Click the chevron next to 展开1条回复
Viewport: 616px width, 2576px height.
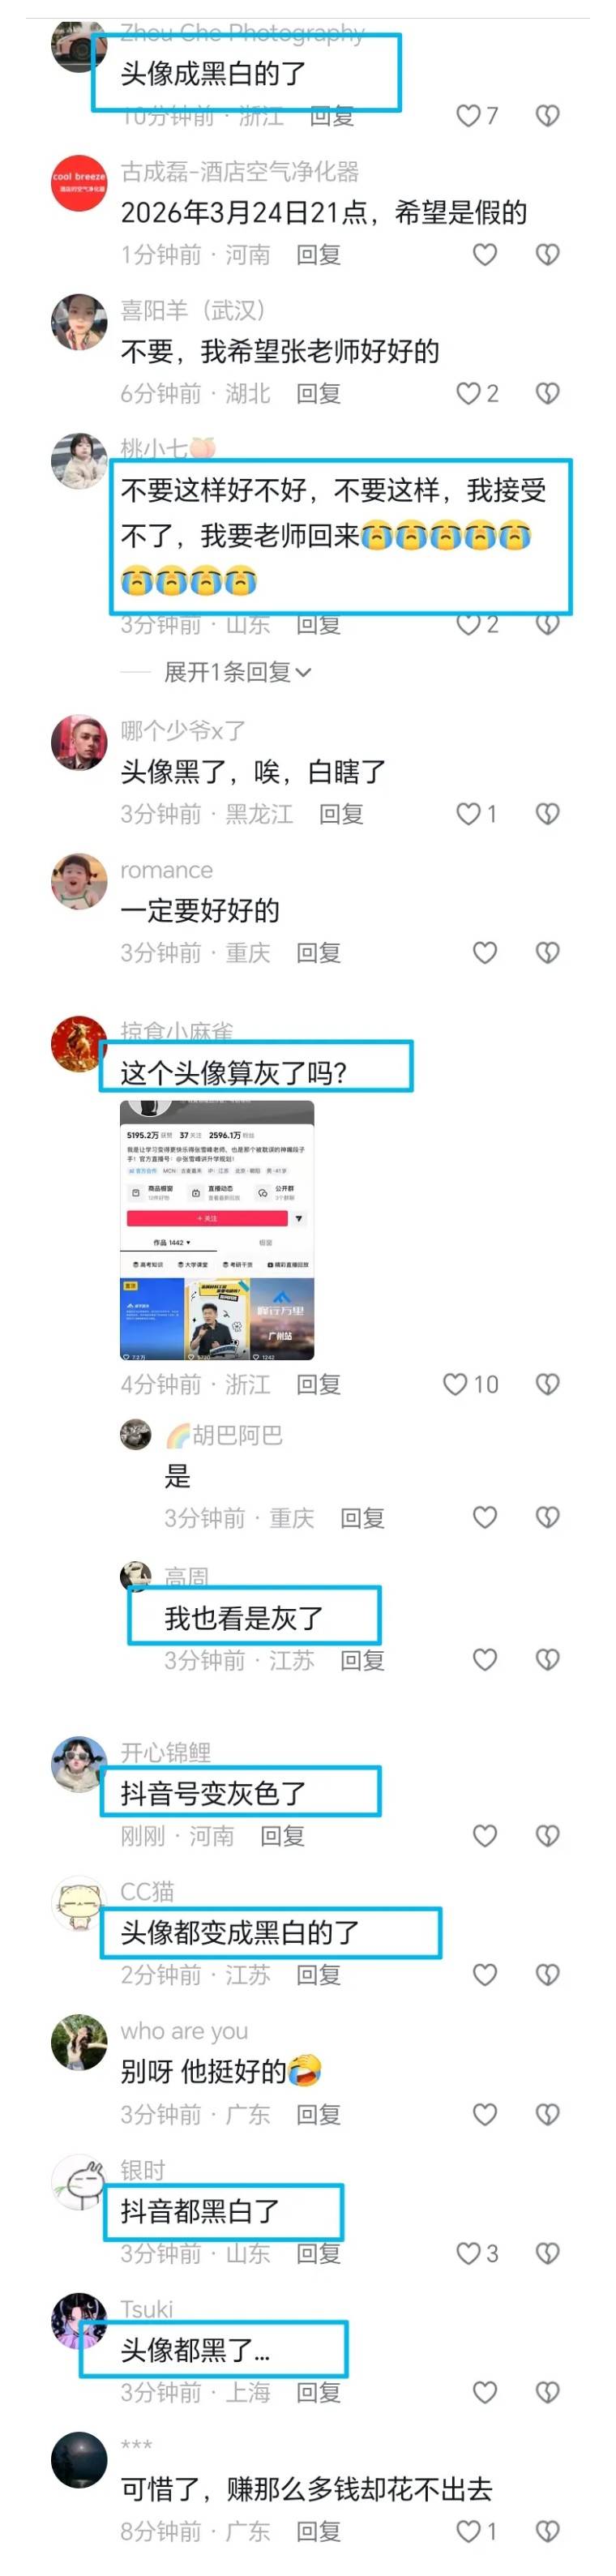tap(303, 673)
